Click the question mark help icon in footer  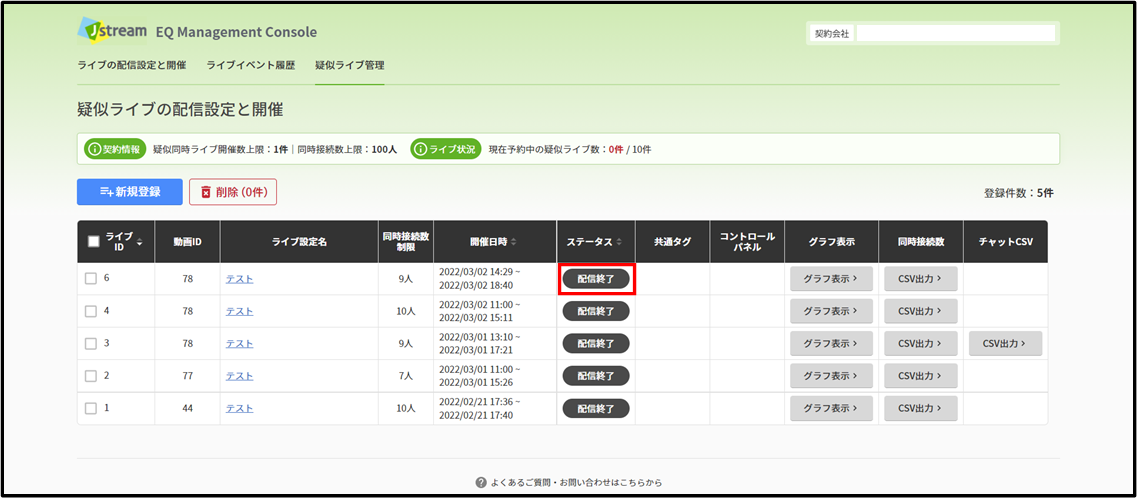[480, 482]
